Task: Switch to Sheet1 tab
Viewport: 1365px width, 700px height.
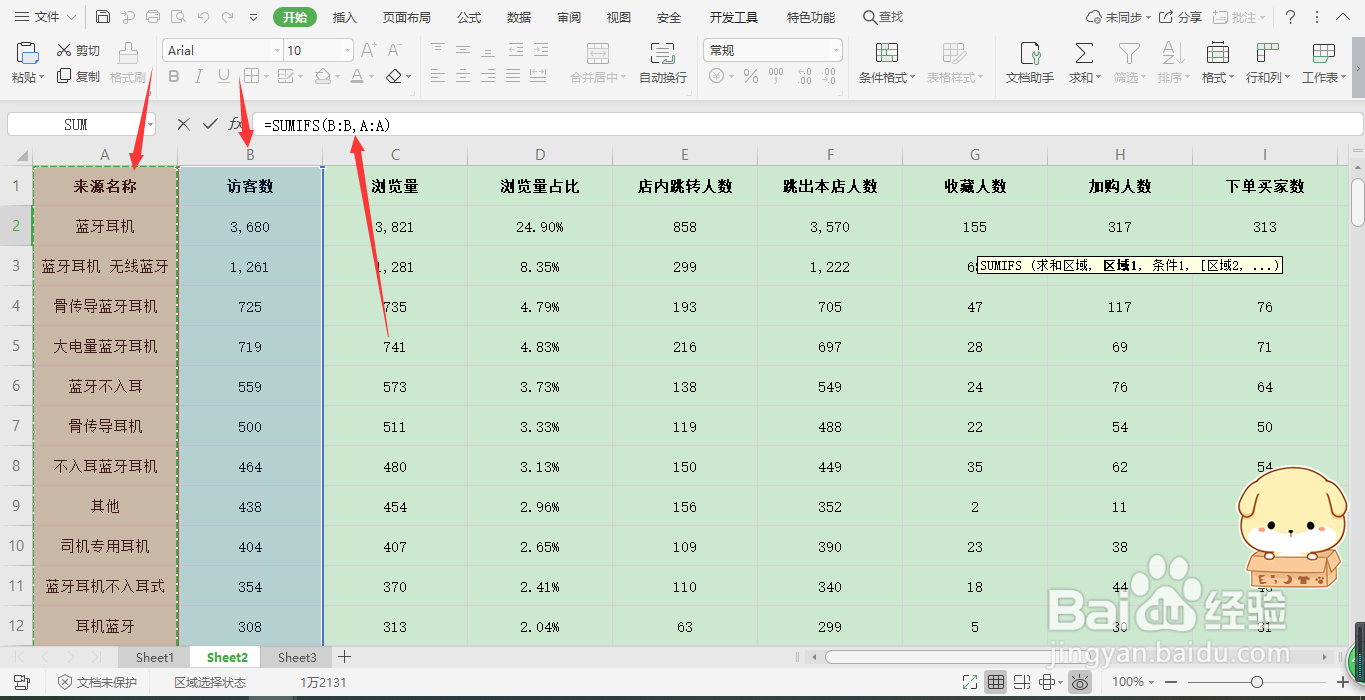Action: pyautogui.click(x=155, y=657)
